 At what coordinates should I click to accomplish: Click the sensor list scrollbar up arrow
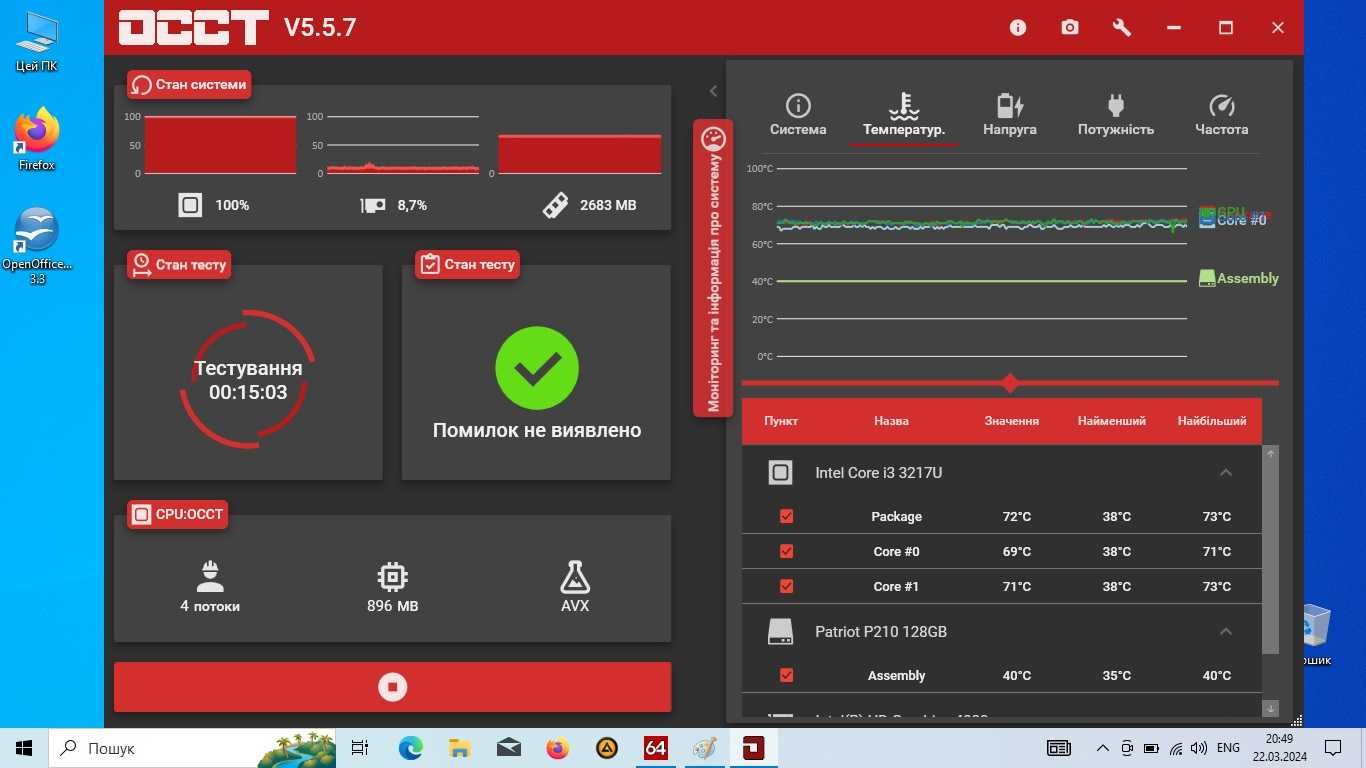point(1271,453)
